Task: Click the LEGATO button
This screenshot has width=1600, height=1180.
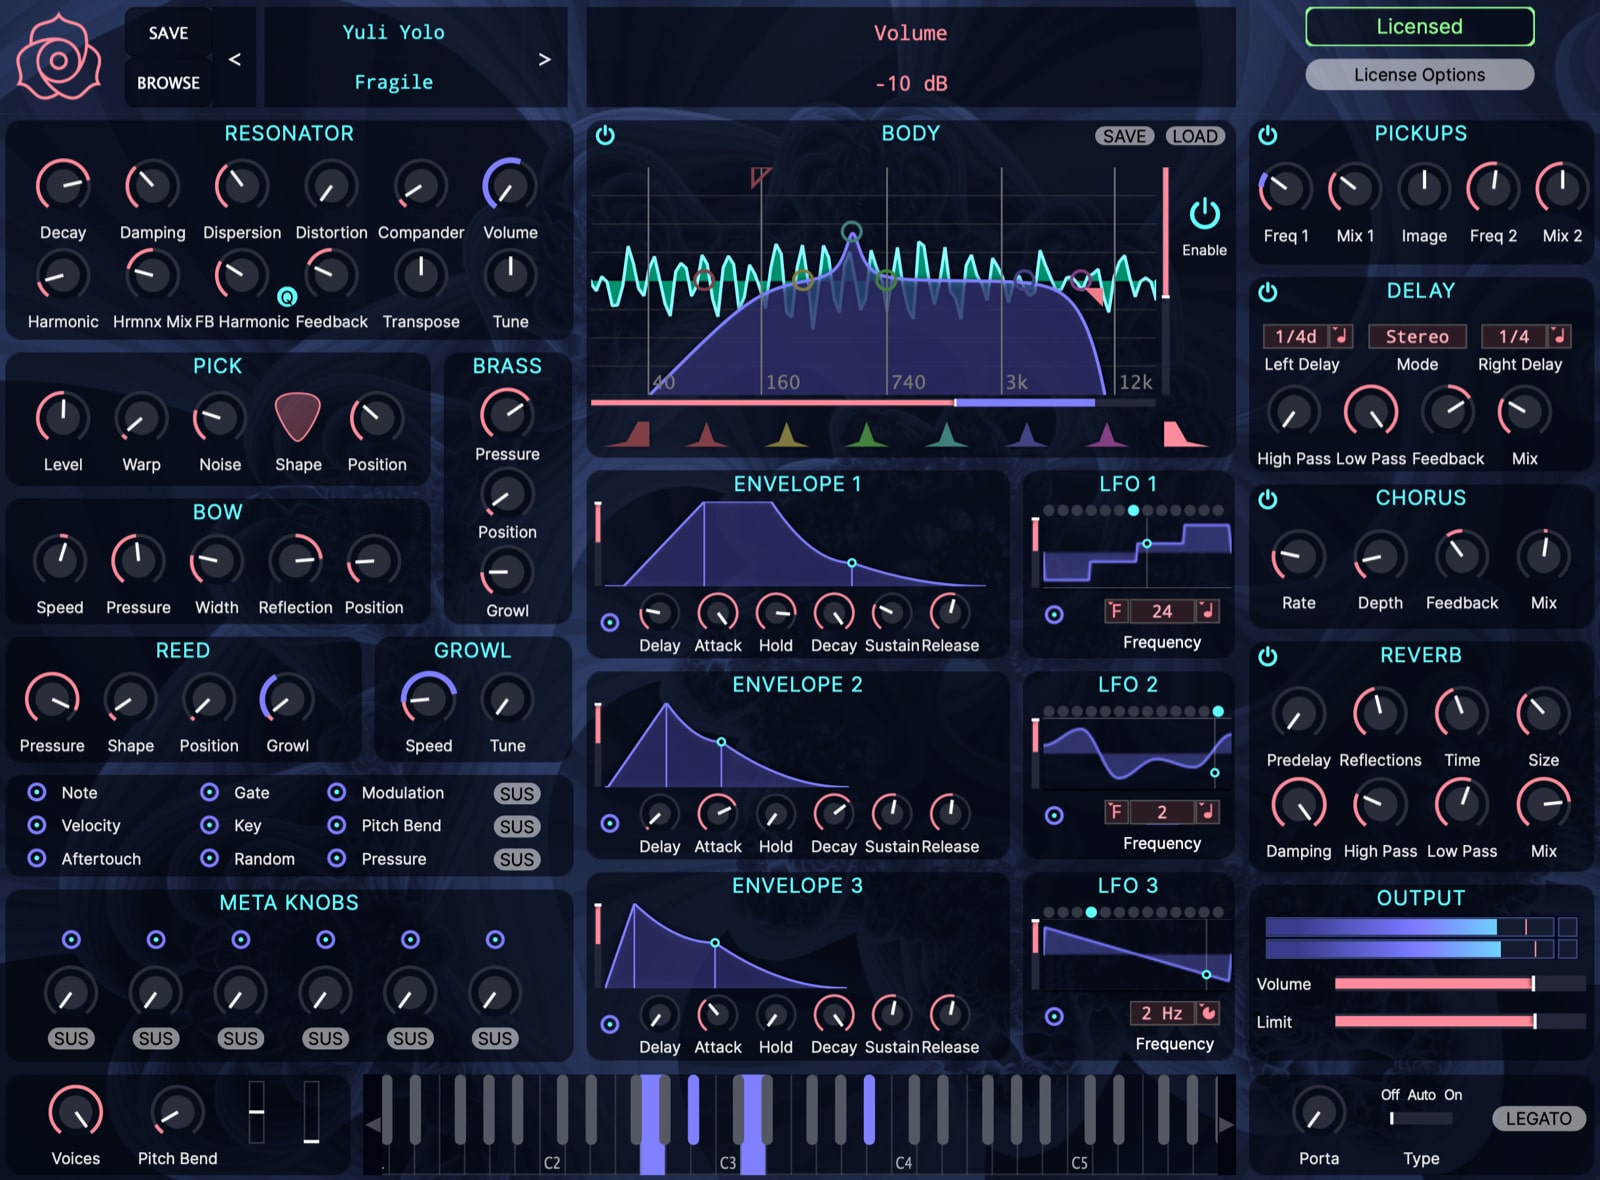Action: (x=1538, y=1118)
